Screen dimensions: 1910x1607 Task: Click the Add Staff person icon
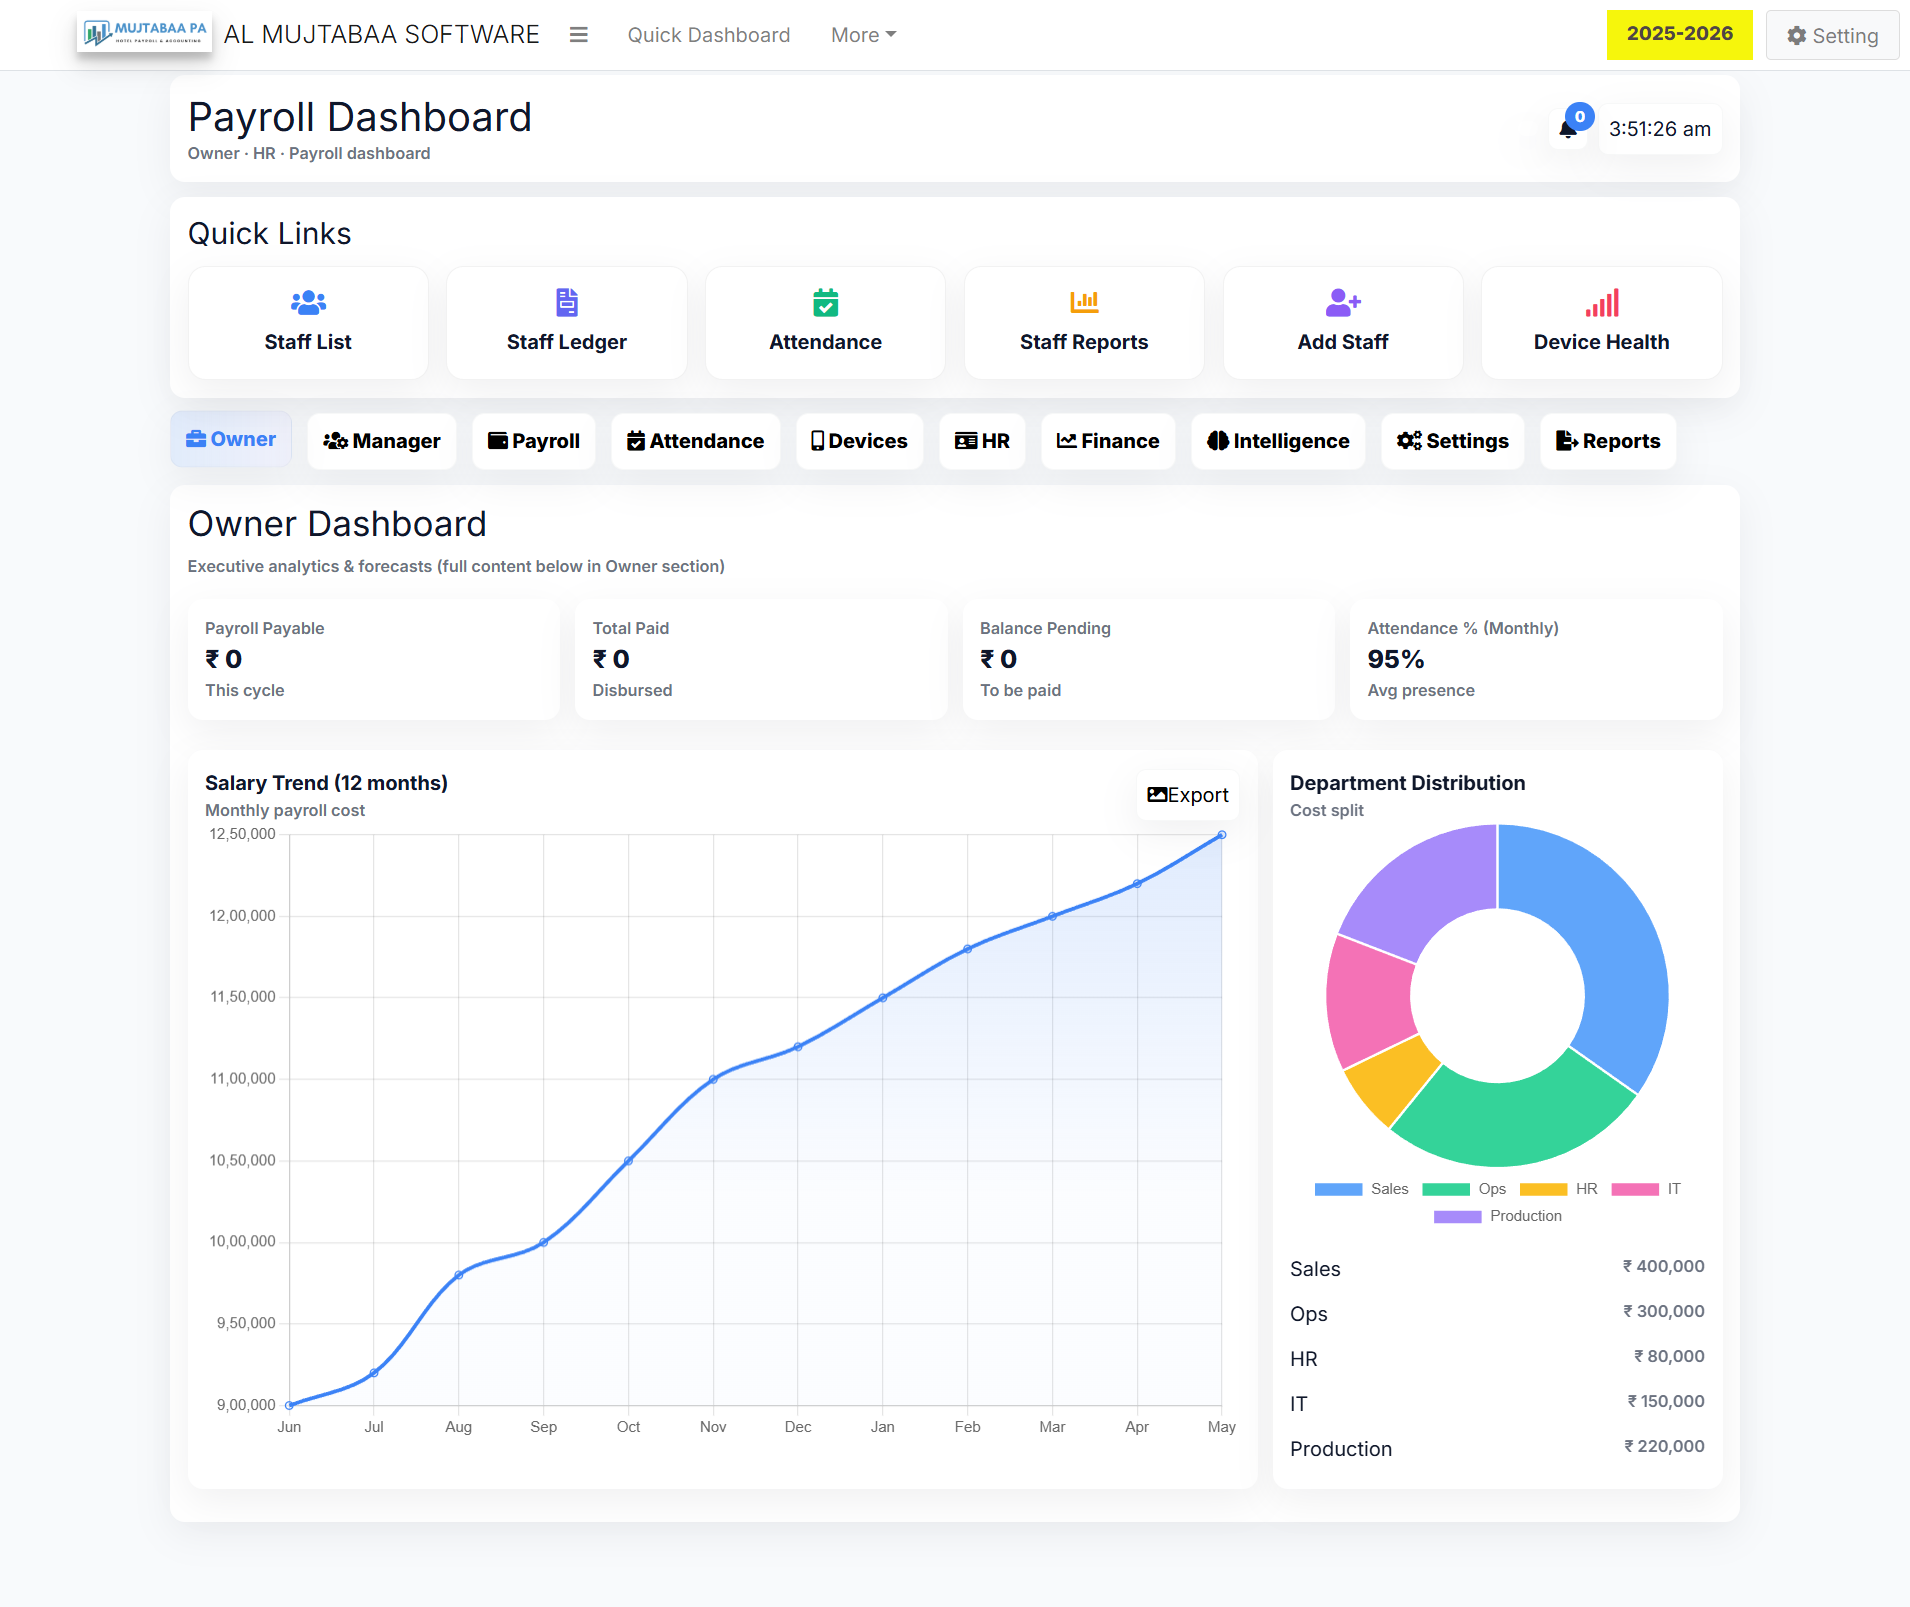1342,302
